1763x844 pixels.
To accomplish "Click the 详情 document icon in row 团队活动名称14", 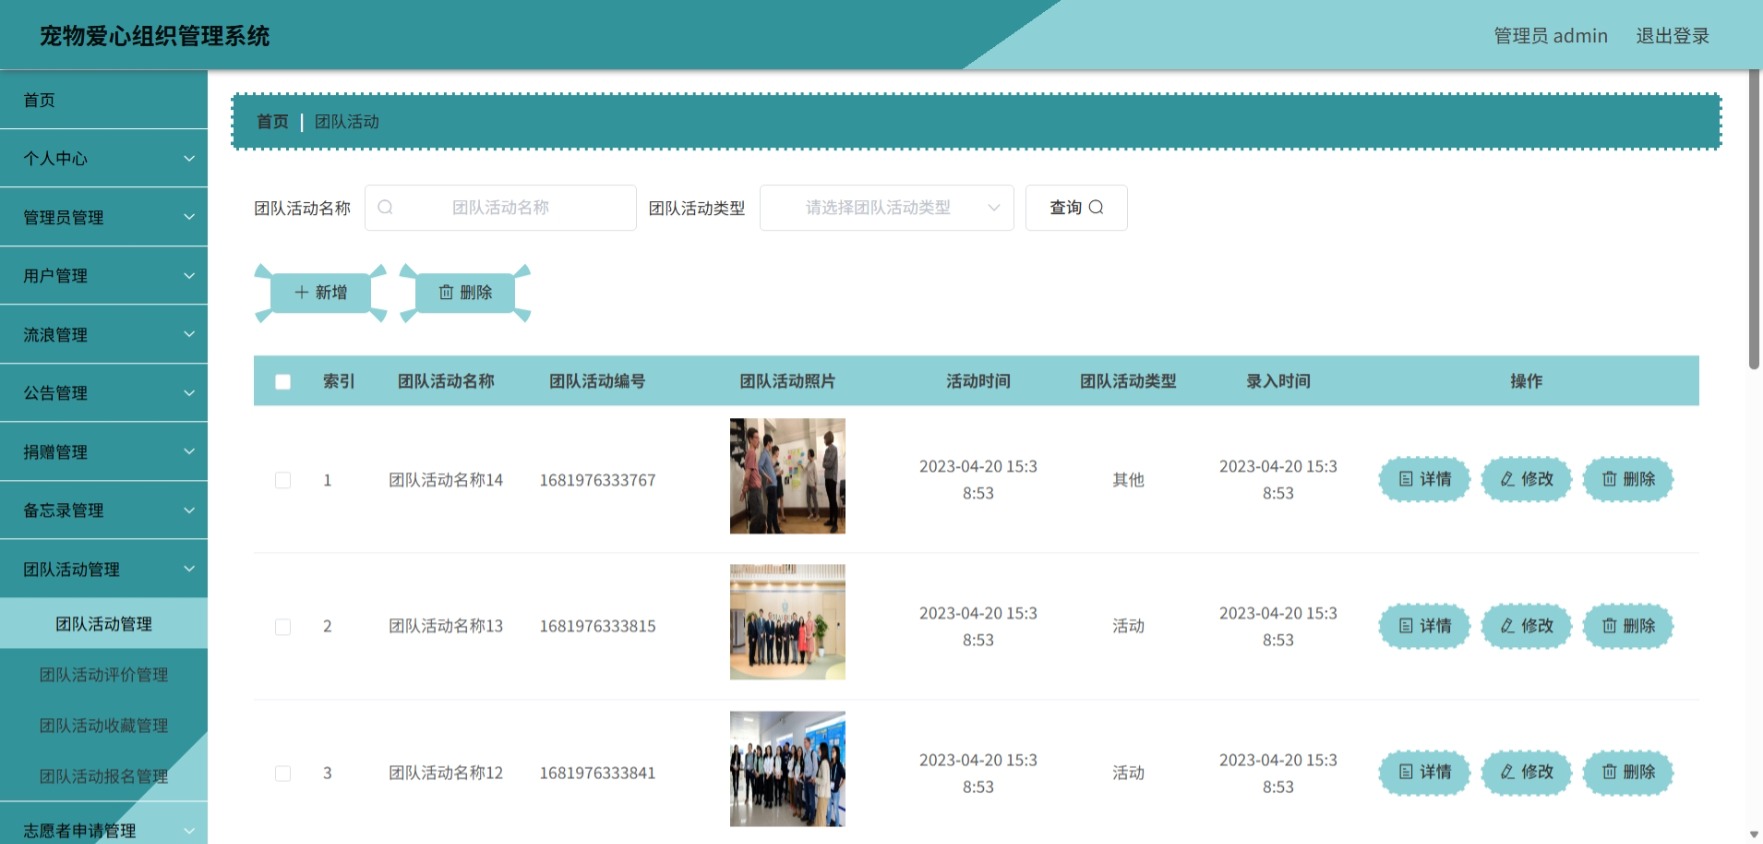I will [x=1406, y=479].
